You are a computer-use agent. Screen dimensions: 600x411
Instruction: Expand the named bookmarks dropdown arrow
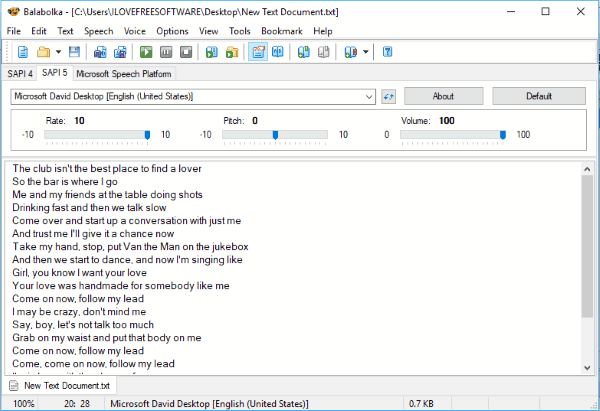click(365, 52)
